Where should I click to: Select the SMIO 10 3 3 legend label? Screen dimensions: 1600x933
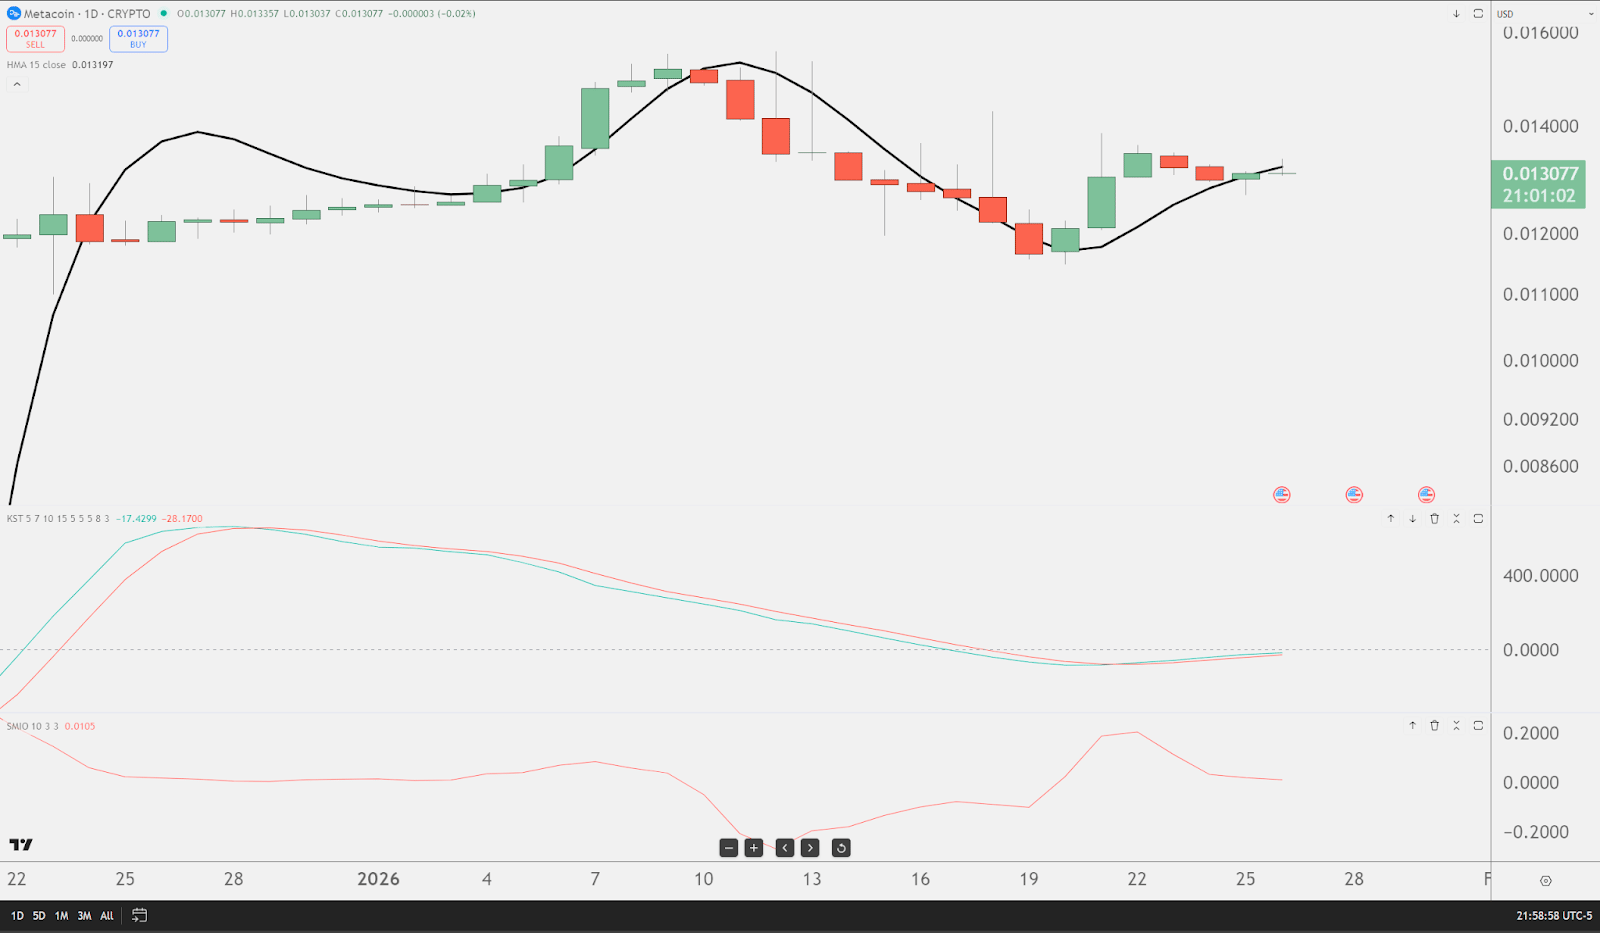32,726
